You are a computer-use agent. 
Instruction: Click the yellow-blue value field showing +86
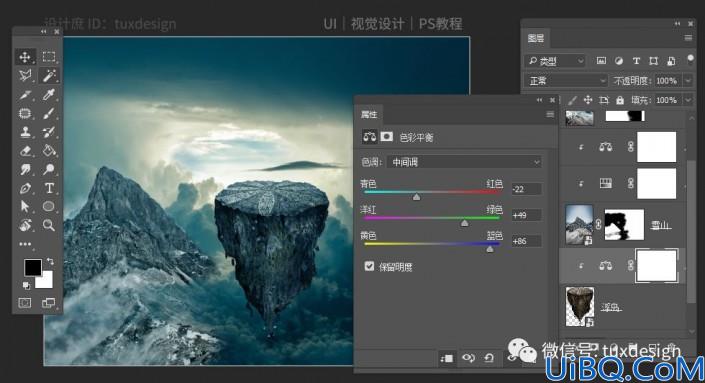coord(526,241)
